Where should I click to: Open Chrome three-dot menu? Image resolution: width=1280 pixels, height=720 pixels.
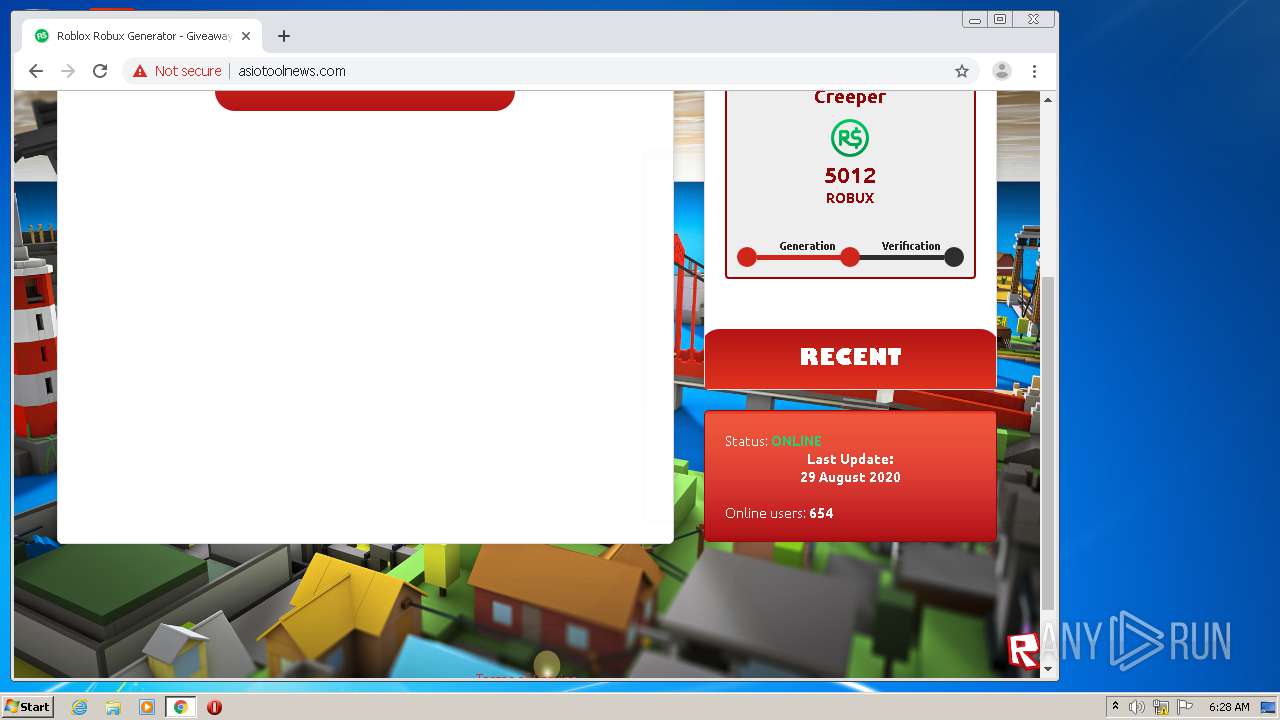(x=1035, y=71)
